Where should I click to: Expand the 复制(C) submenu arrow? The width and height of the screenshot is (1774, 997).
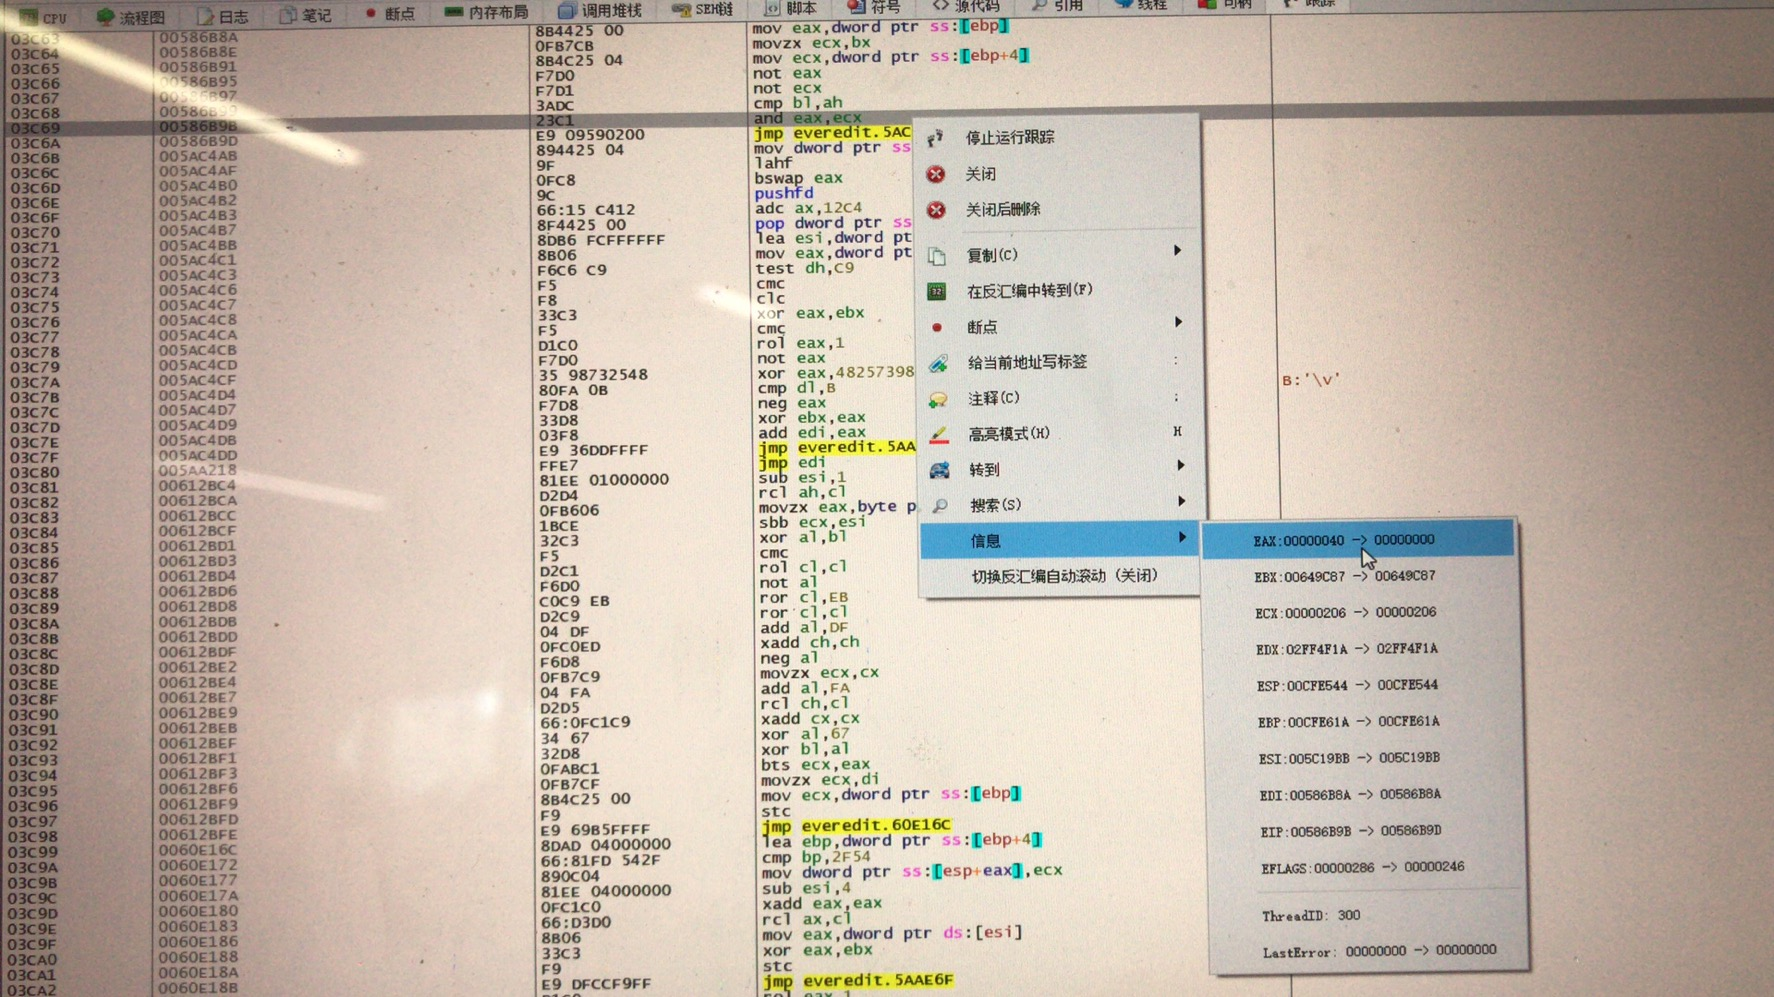(x=1177, y=251)
